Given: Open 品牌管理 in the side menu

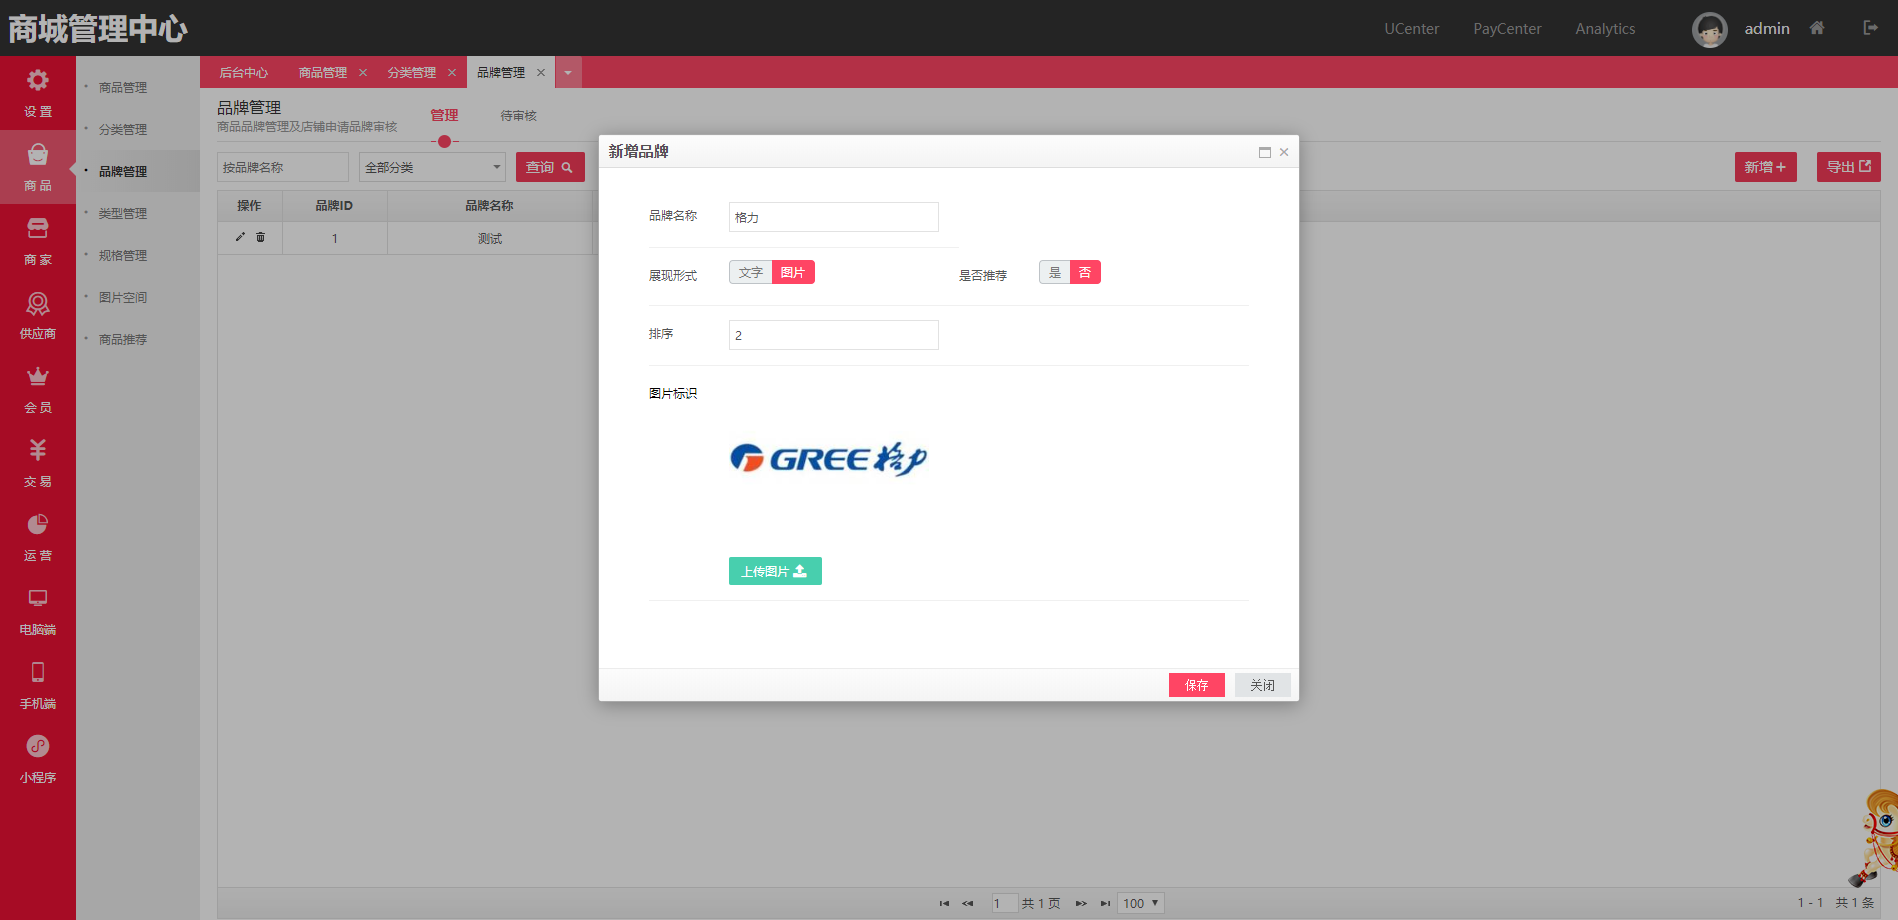Looking at the screenshot, I should point(123,171).
